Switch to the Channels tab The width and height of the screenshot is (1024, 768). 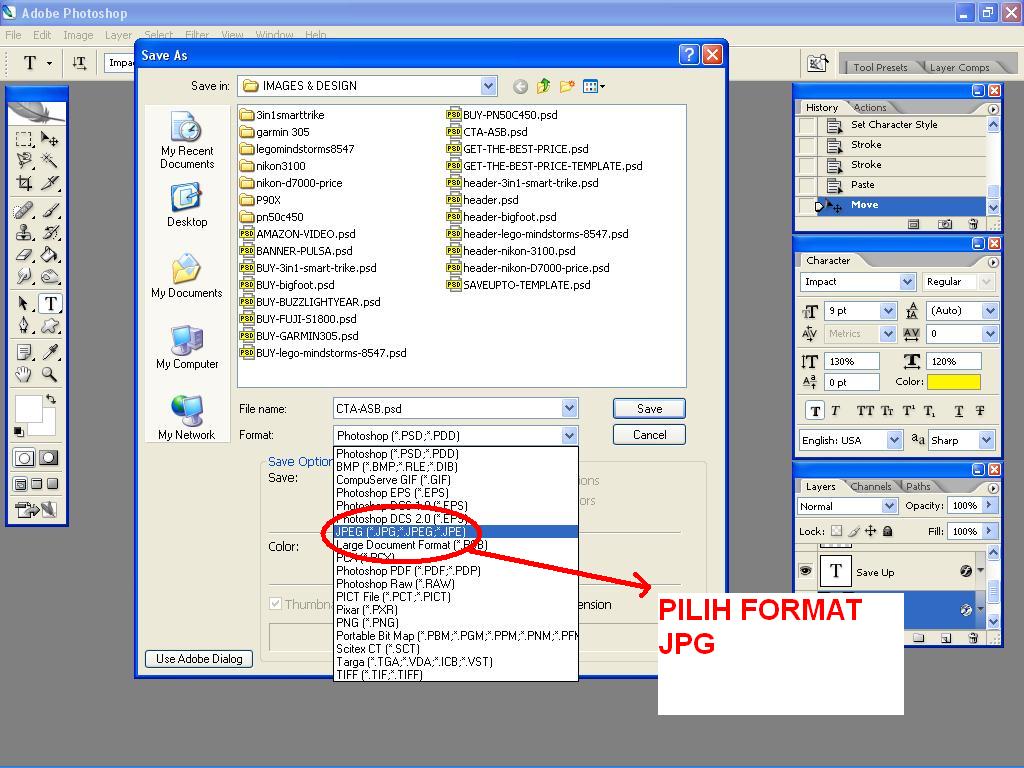[871, 486]
